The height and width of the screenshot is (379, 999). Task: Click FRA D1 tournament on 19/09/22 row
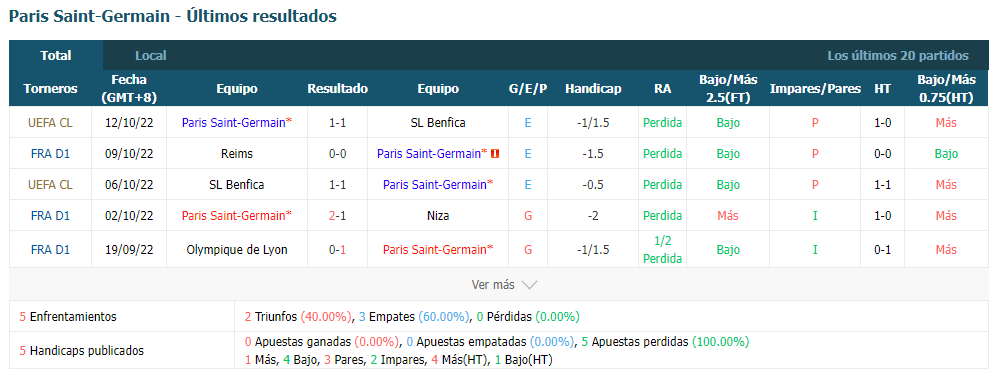pyautogui.click(x=50, y=250)
